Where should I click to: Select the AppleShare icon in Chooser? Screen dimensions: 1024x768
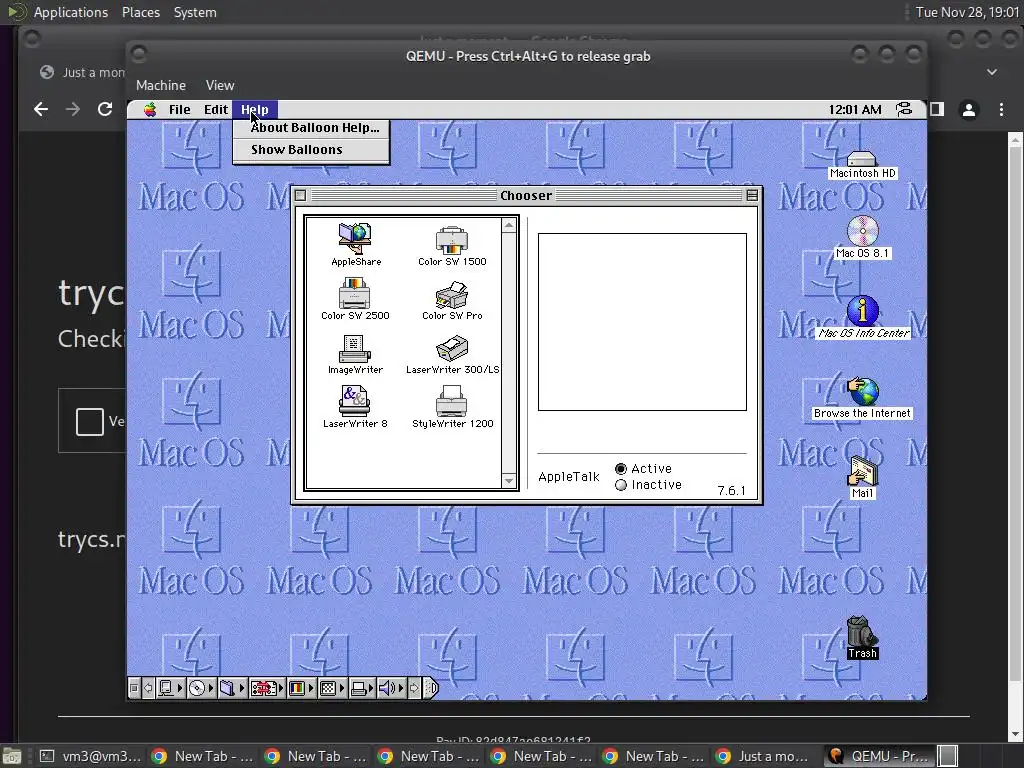(355, 244)
